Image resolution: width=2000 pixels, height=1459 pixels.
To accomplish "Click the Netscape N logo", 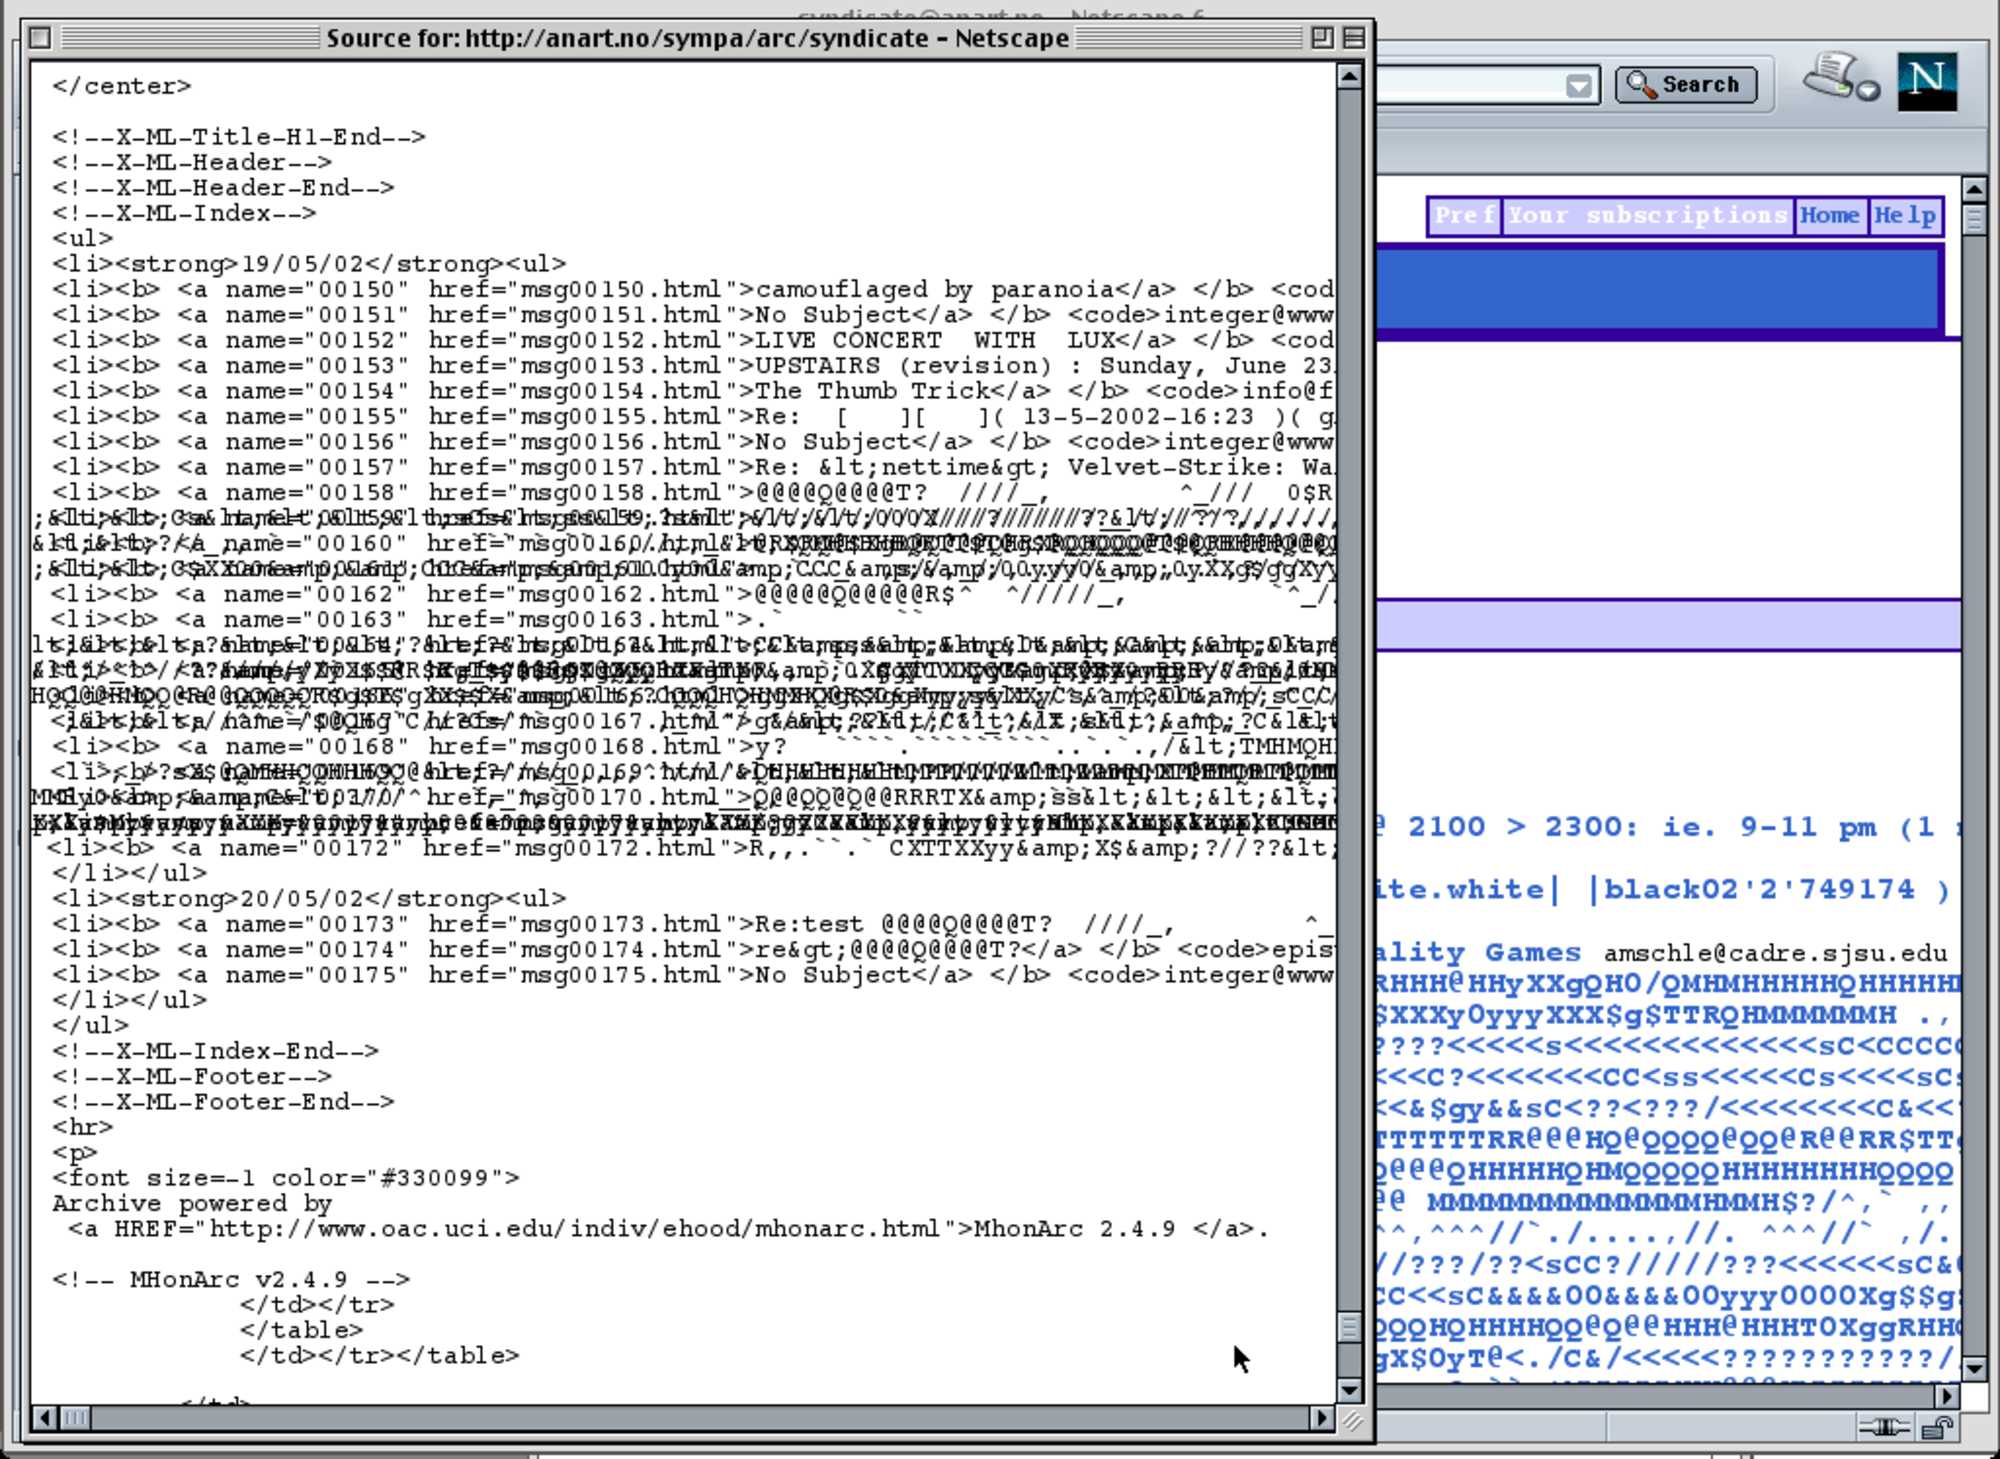I will tap(1926, 81).
